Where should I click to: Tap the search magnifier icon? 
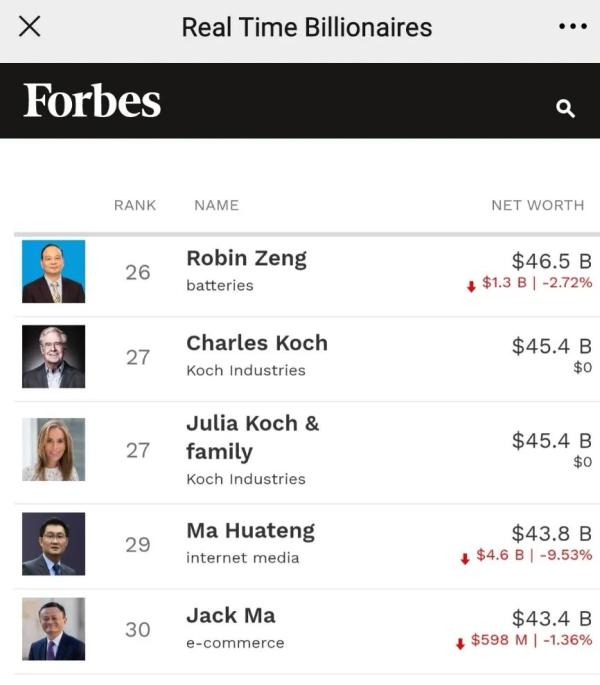coord(565,108)
